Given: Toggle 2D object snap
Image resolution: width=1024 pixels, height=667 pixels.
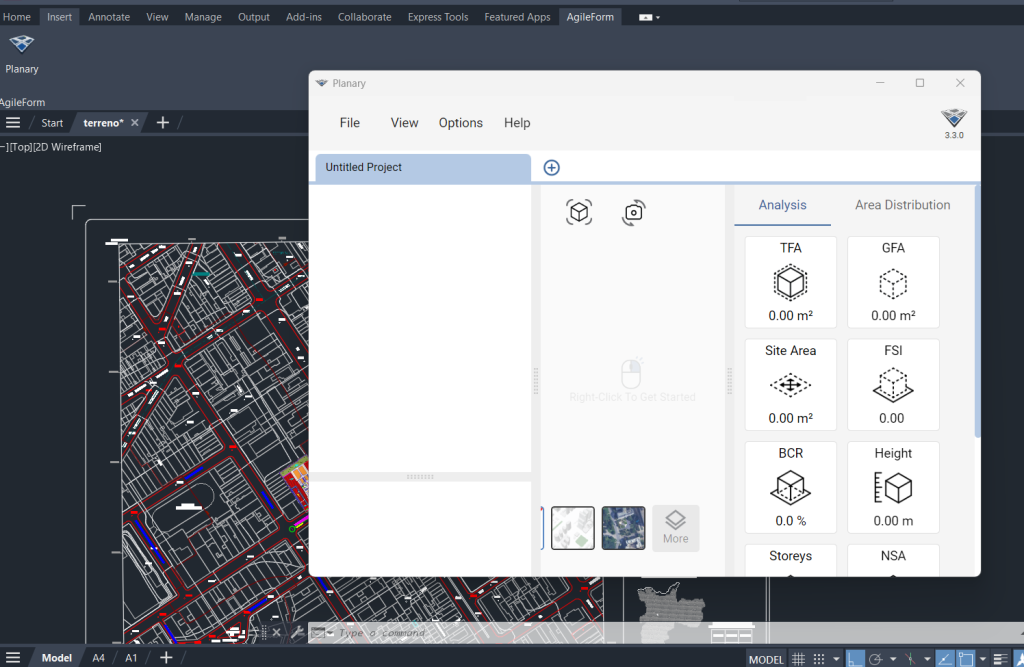Looking at the screenshot, I should (x=967, y=659).
